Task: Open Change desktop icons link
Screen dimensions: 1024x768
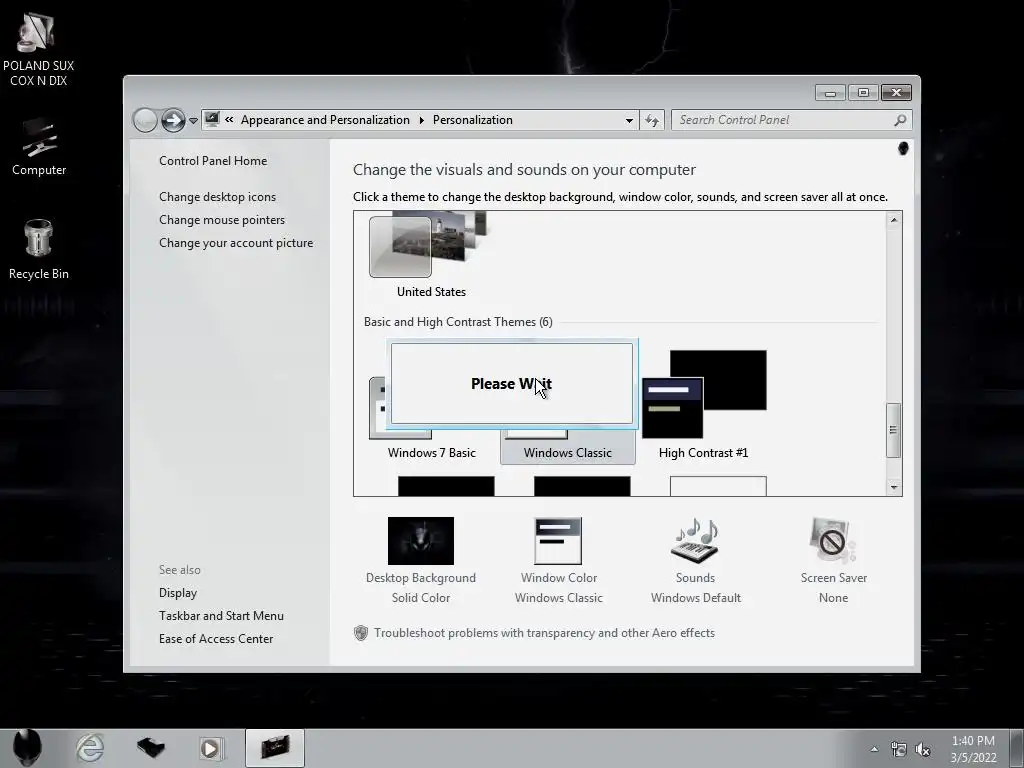Action: pyautogui.click(x=217, y=197)
